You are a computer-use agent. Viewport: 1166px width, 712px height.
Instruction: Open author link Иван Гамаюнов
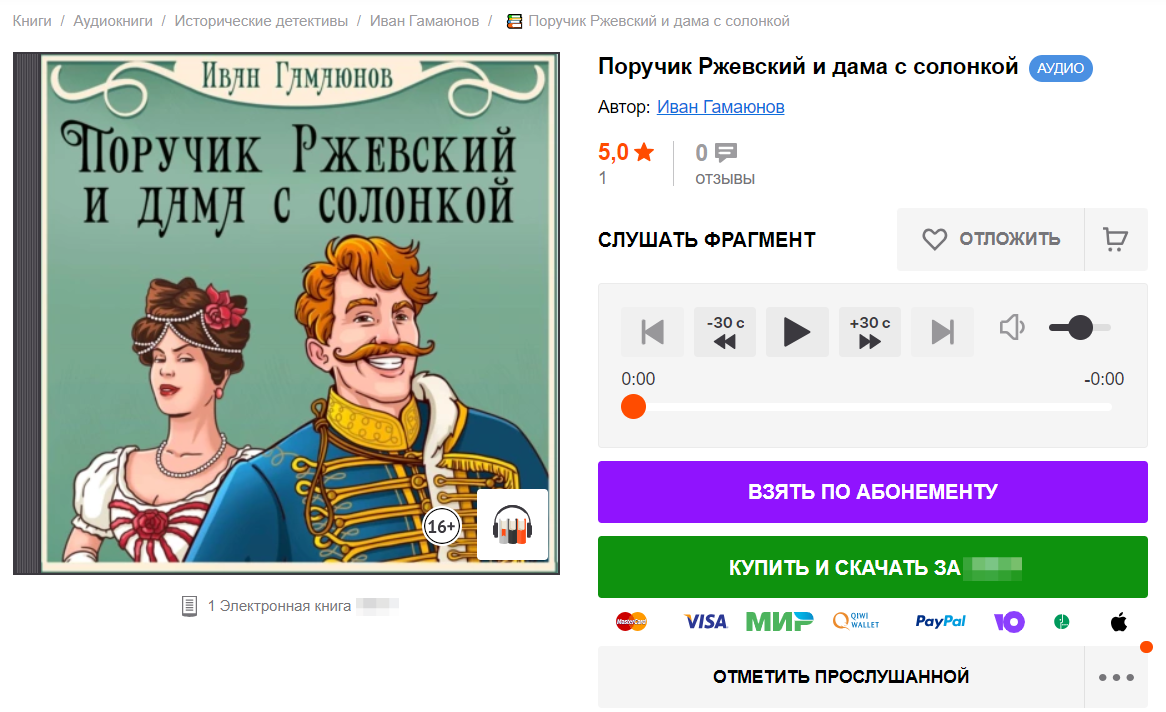pyautogui.click(x=721, y=107)
